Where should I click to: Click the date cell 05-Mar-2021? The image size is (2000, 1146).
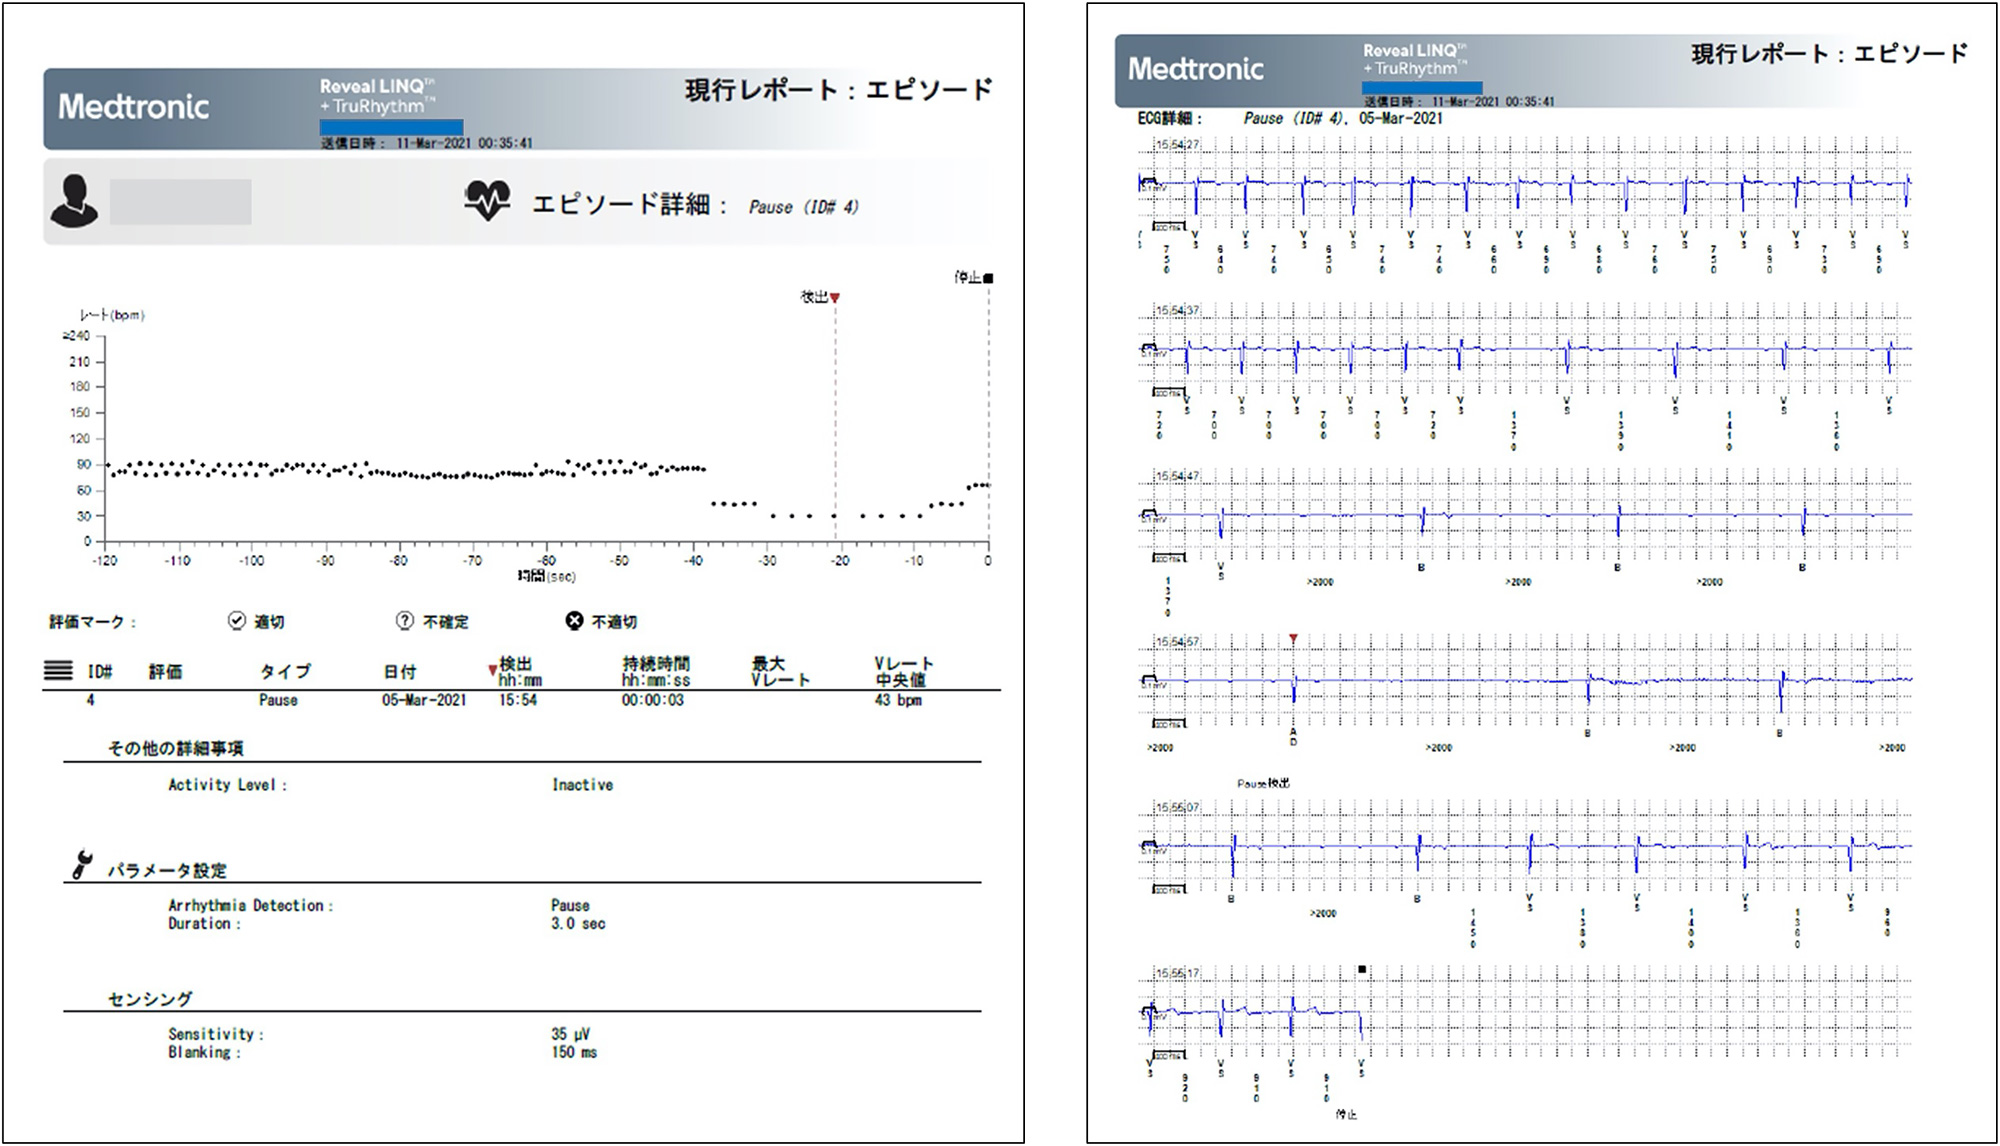click(x=424, y=700)
